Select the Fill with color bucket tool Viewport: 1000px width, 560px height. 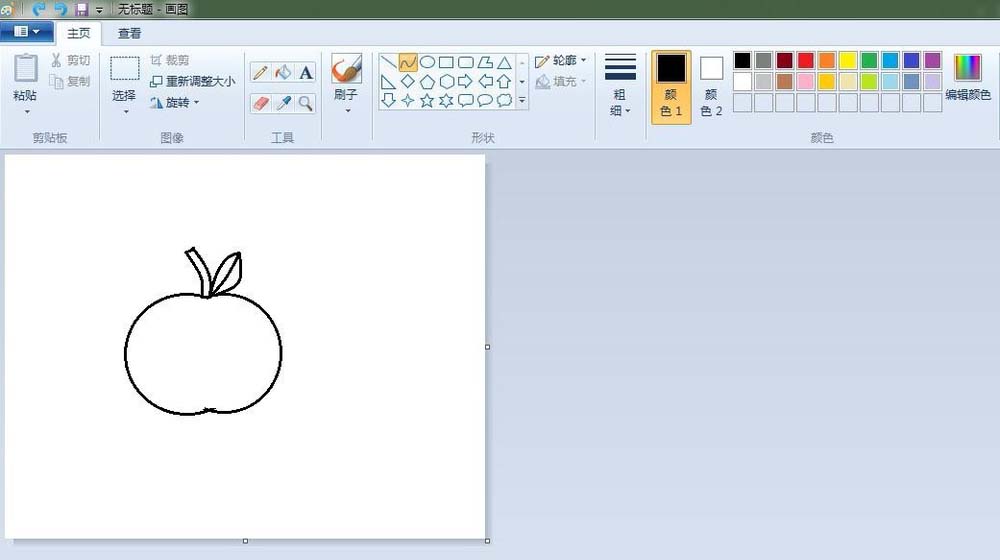[x=283, y=72]
